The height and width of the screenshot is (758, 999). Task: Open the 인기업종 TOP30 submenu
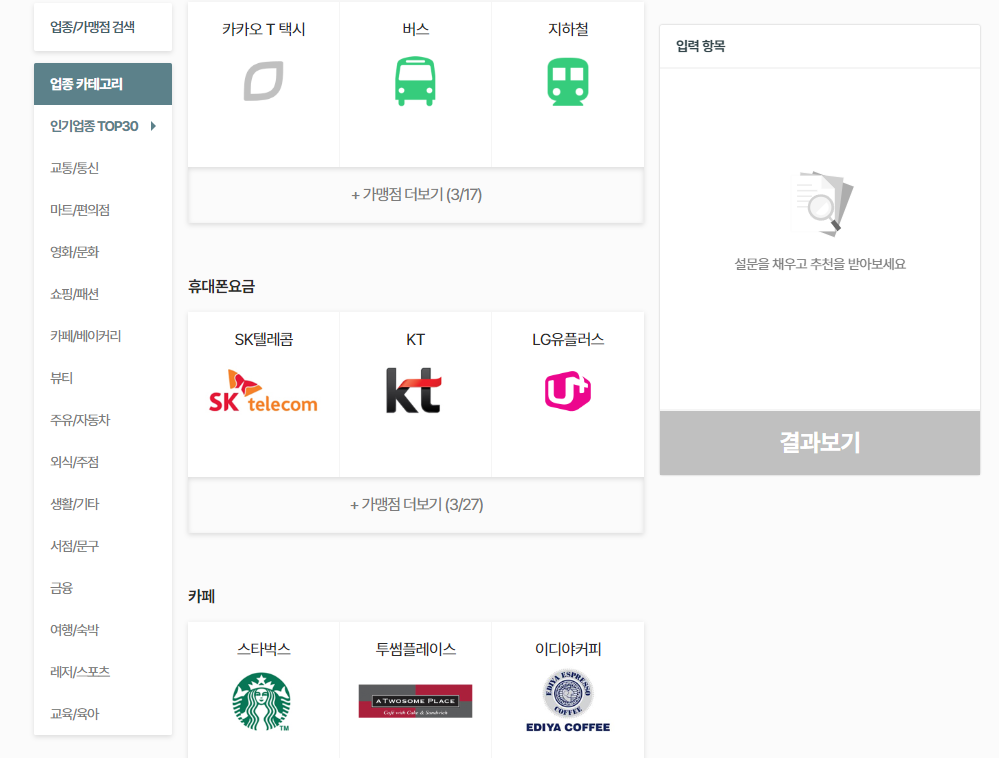tap(103, 126)
